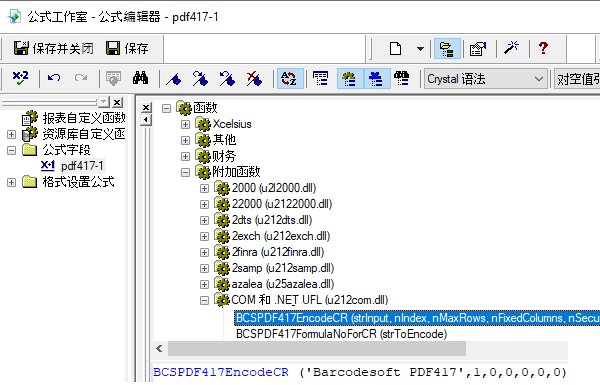
Task: Launch the formula expert wand icon
Action: coord(511,48)
